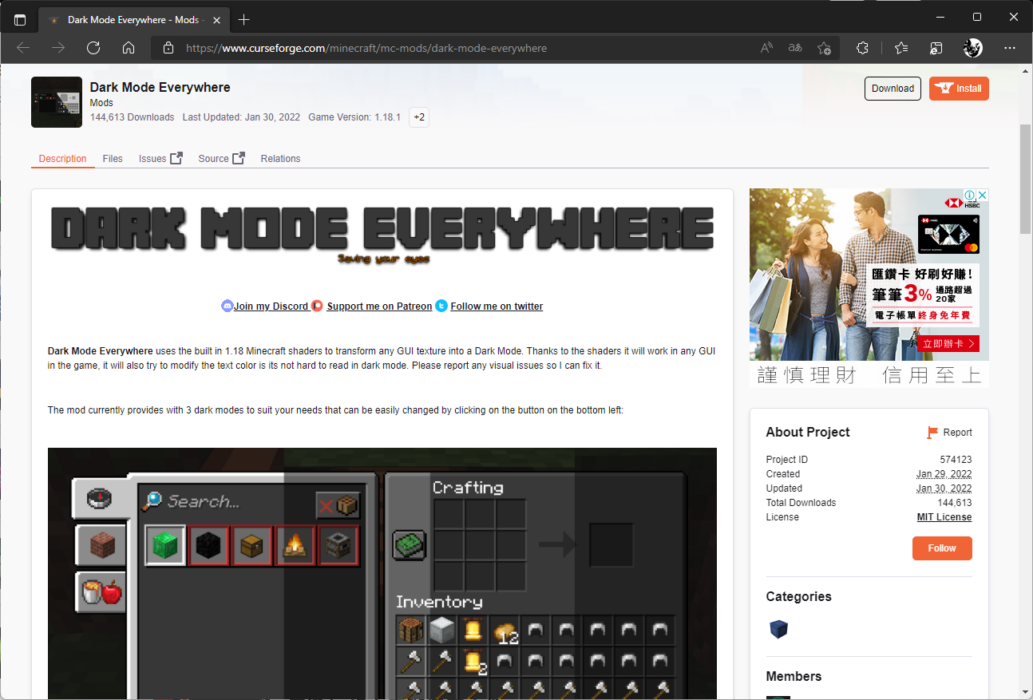Click the Updated date Jan 30, 2022
The width and height of the screenshot is (1033, 700).
pyautogui.click(x=943, y=489)
